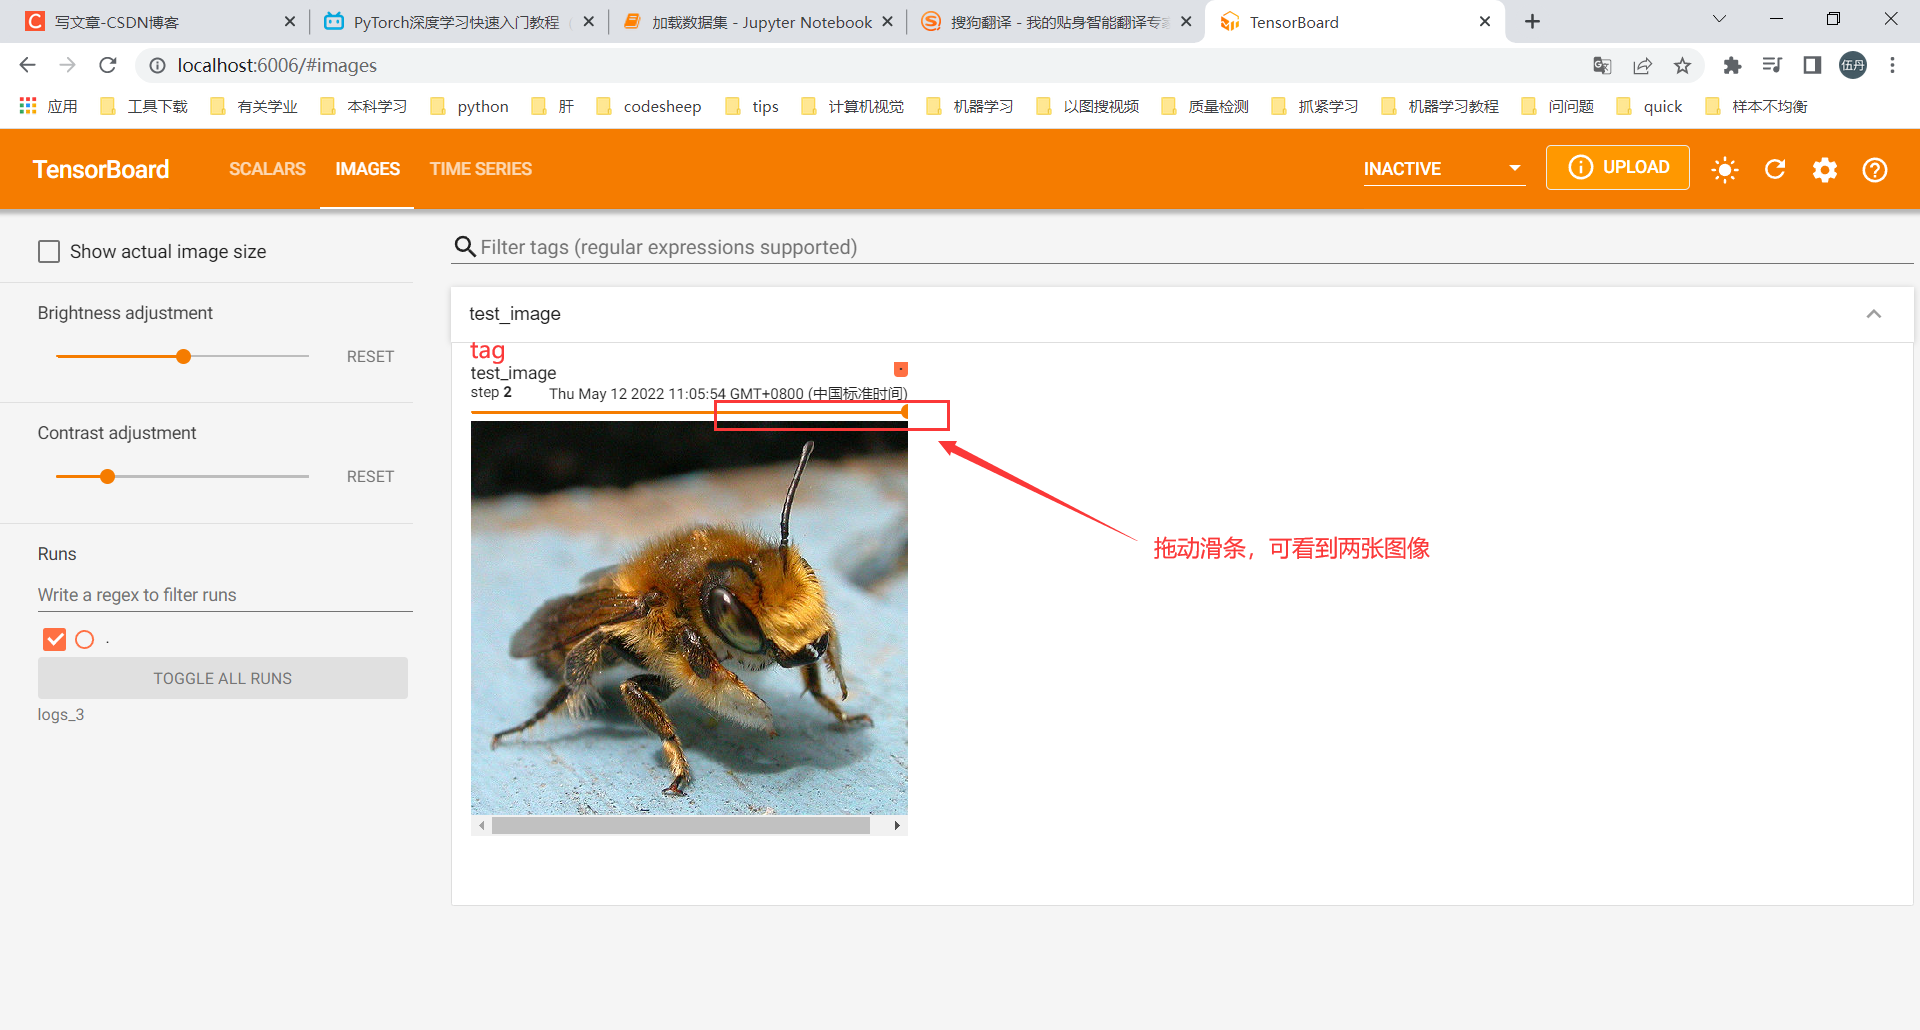
Task: Close the CSDN blog tab
Action: 290,21
